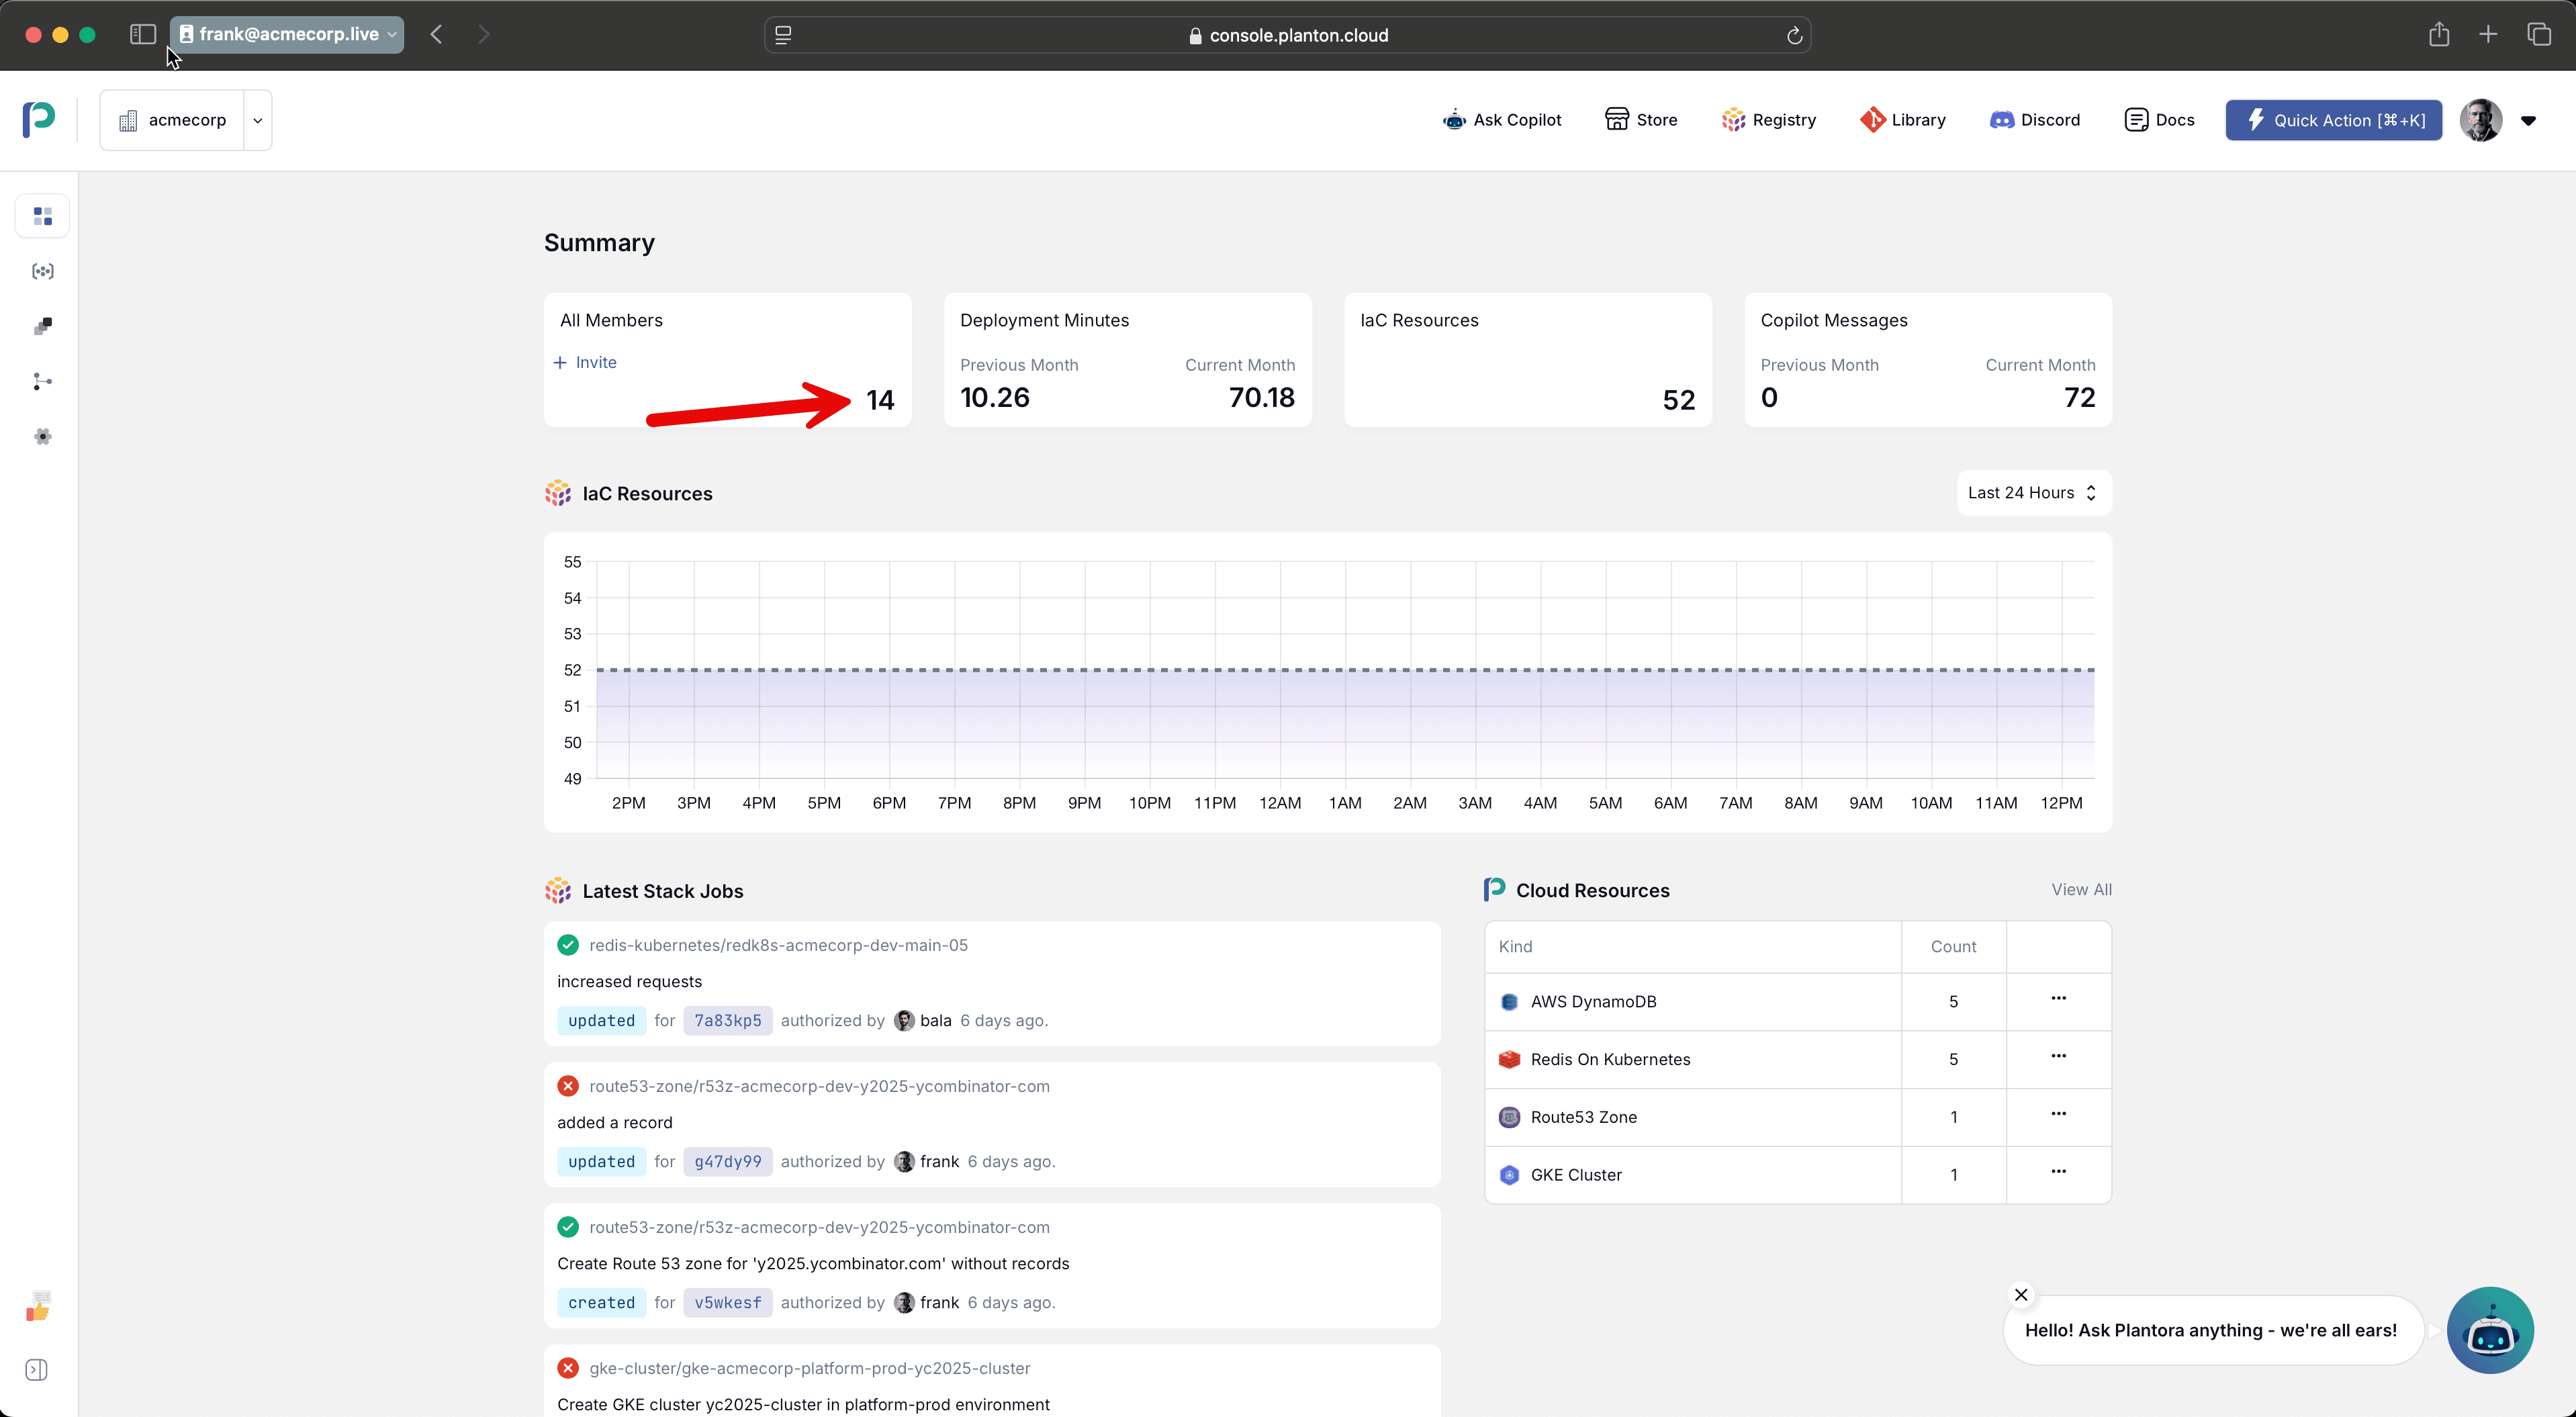Go back in Safari history

436,34
